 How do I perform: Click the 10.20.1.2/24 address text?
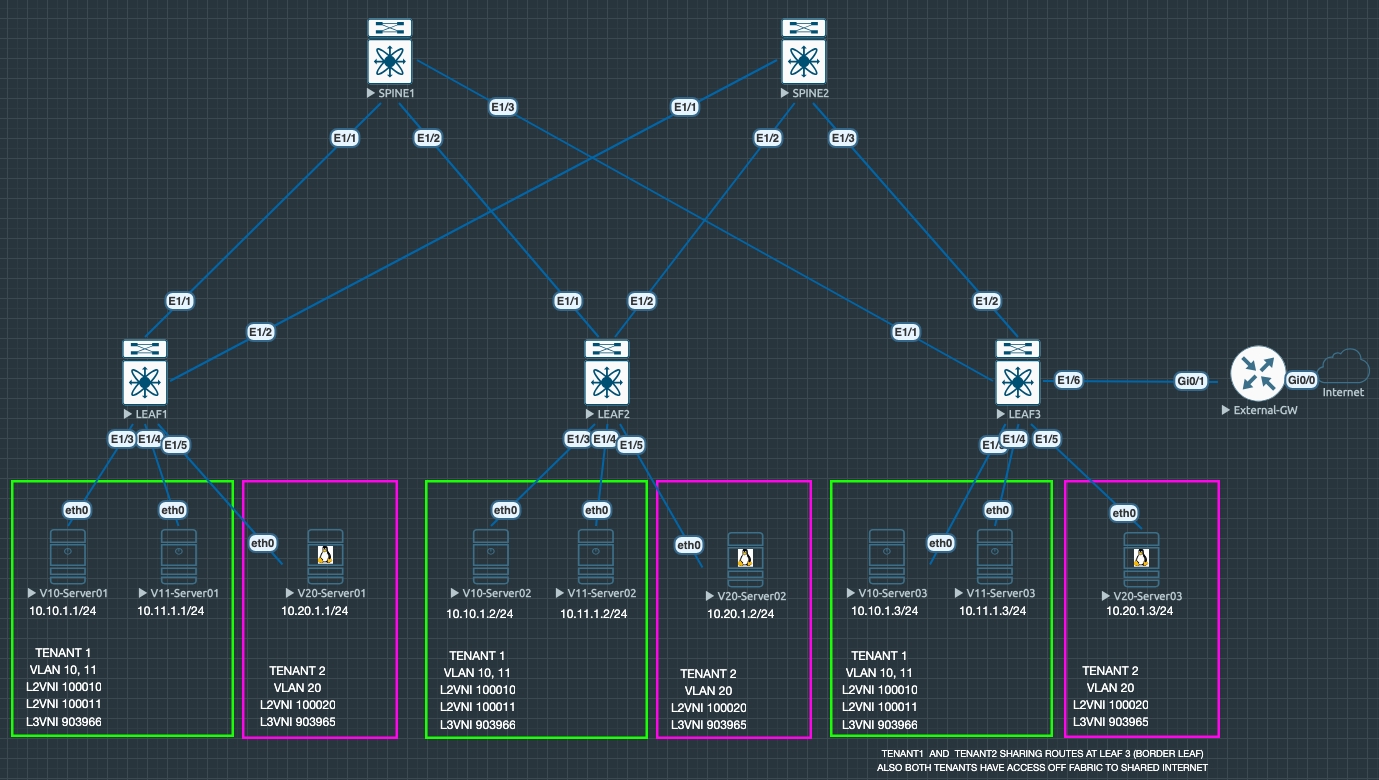pyautogui.click(x=740, y=614)
